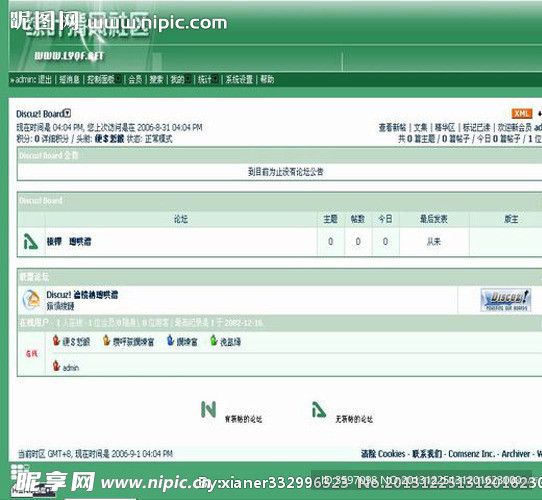Click the 查看新帖 link

tap(392, 128)
